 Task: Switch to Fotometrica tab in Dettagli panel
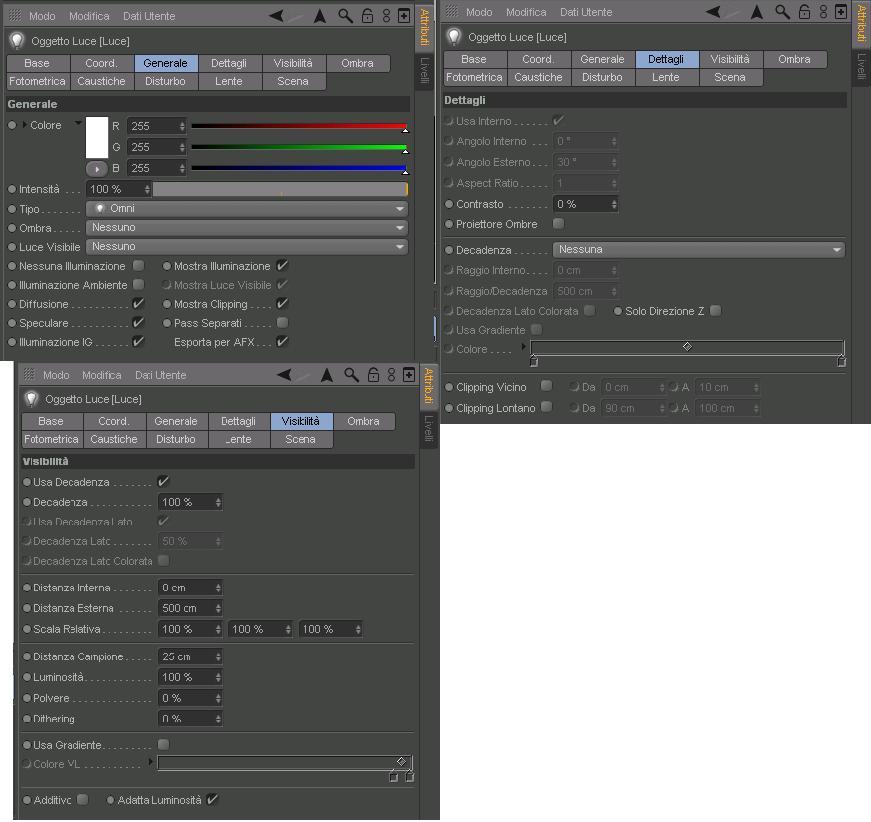(x=474, y=77)
